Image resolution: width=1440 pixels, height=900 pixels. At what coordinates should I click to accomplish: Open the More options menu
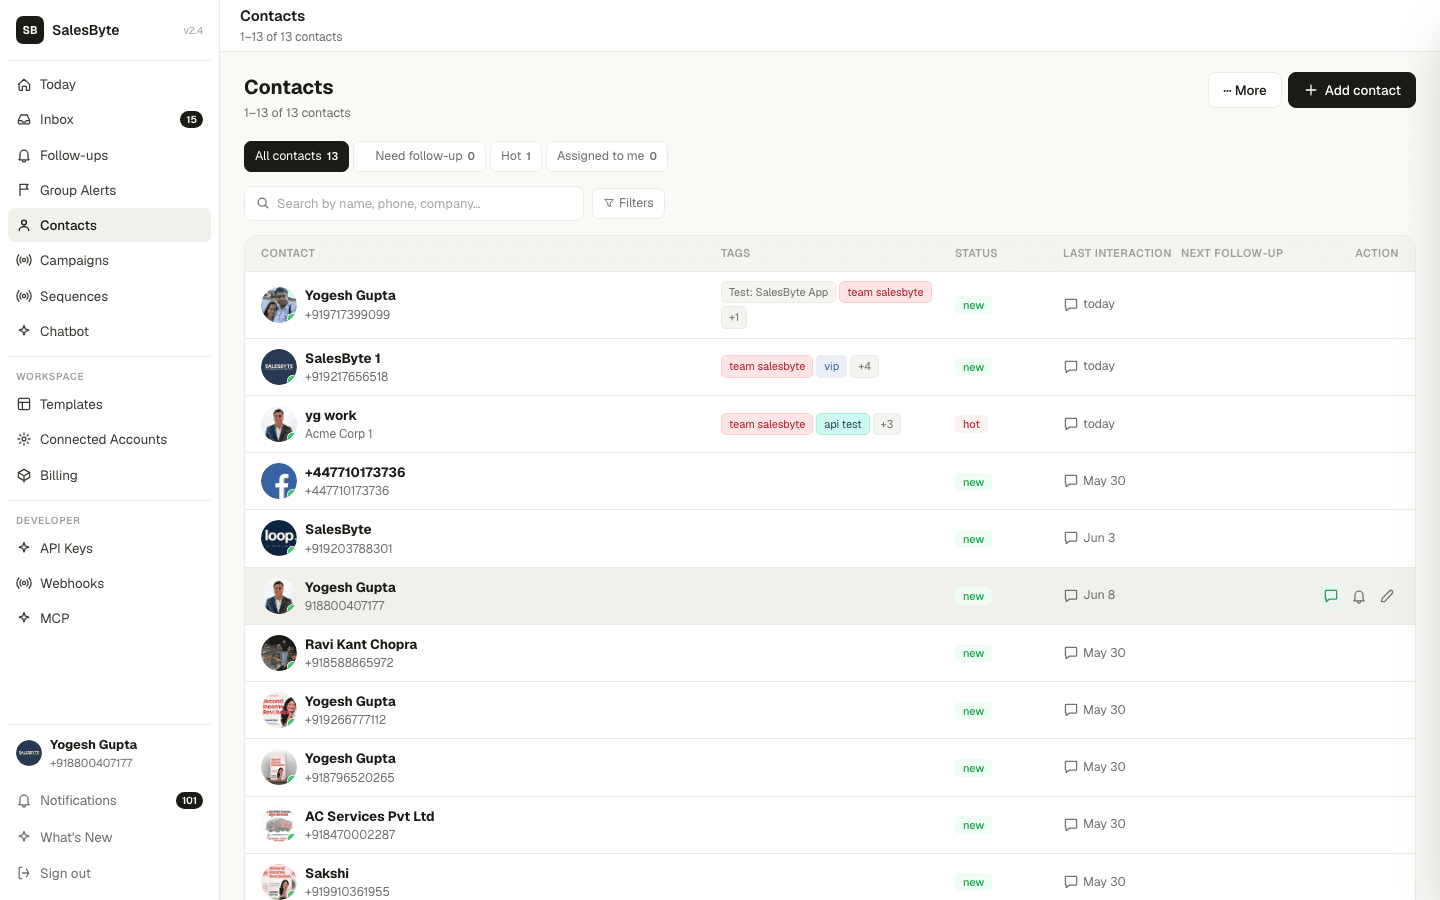point(1245,90)
